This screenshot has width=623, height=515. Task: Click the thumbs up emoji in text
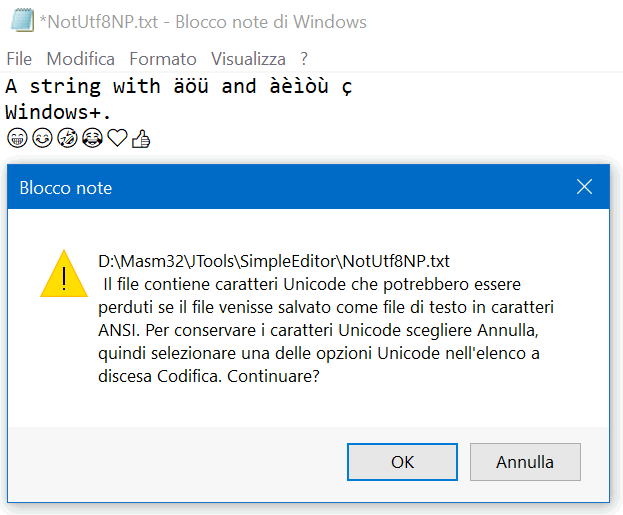pyautogui.click(x=141, y=139)
